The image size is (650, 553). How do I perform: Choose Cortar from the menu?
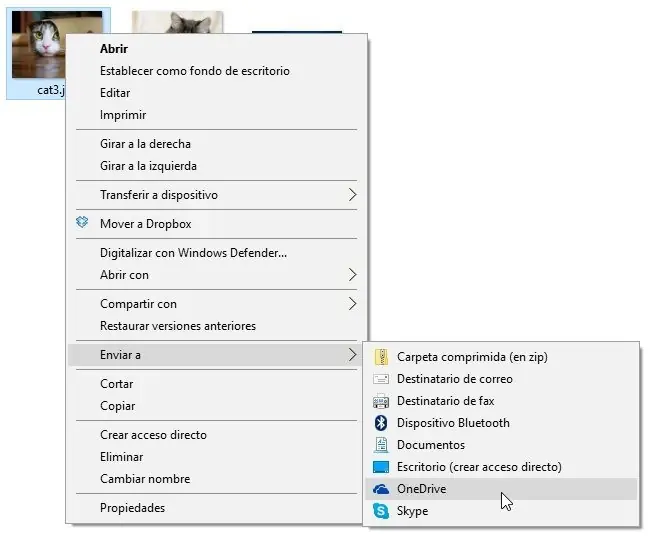216,383
